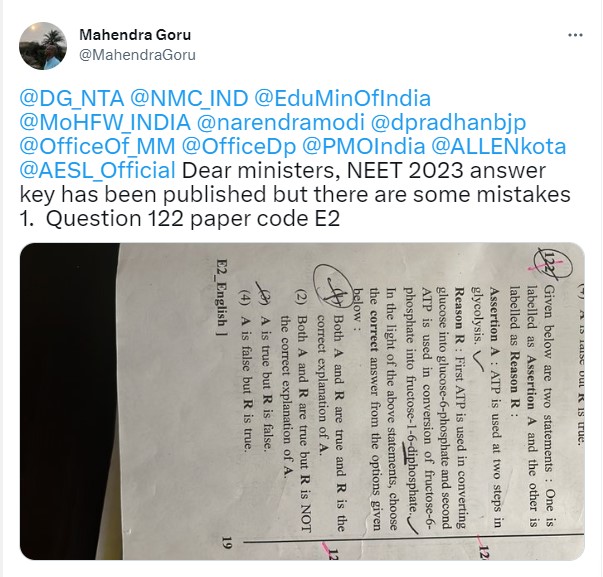Image resolution: width=603 pixels, height=577 pixels.
Task: Open the @narendramodi mention
Action: [281, 123]
